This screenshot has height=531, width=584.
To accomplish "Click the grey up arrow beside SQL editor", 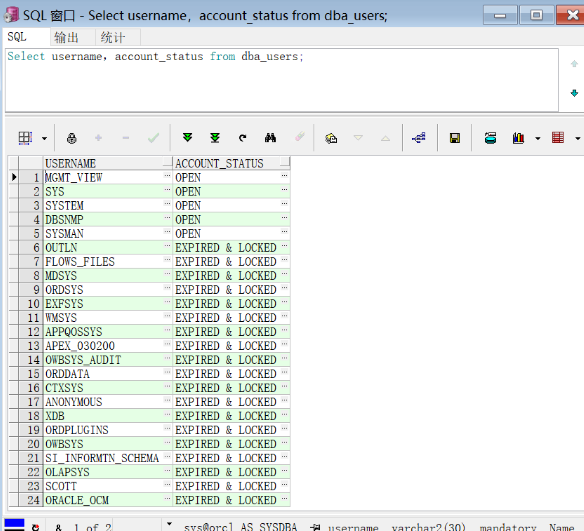I will pyautogui.click(x=574, y=64).
